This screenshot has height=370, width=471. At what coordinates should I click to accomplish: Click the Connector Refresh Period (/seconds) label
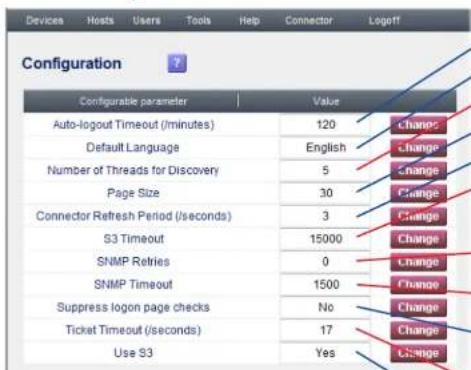[133, 216]
